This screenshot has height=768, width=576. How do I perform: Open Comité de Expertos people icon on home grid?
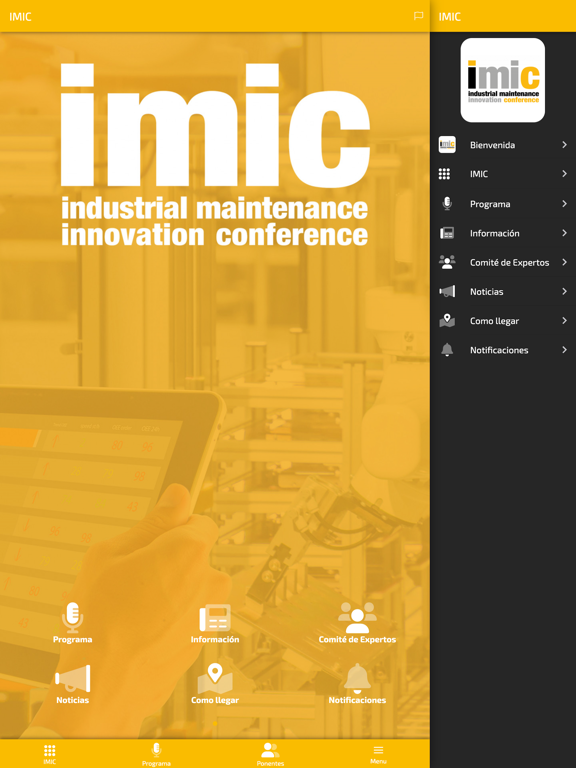(357, 618)
